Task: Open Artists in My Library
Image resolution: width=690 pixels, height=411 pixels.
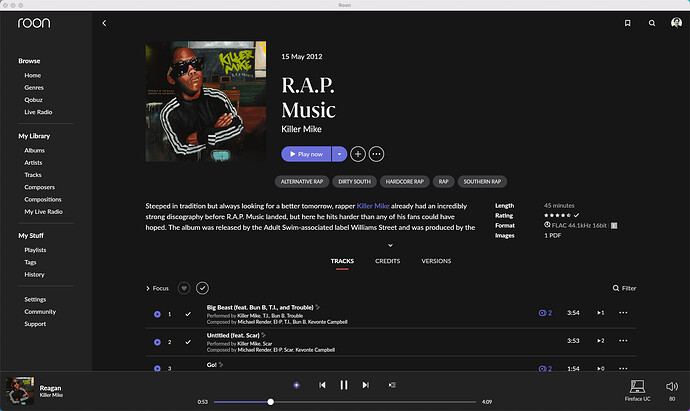Action: pos(33,163)
